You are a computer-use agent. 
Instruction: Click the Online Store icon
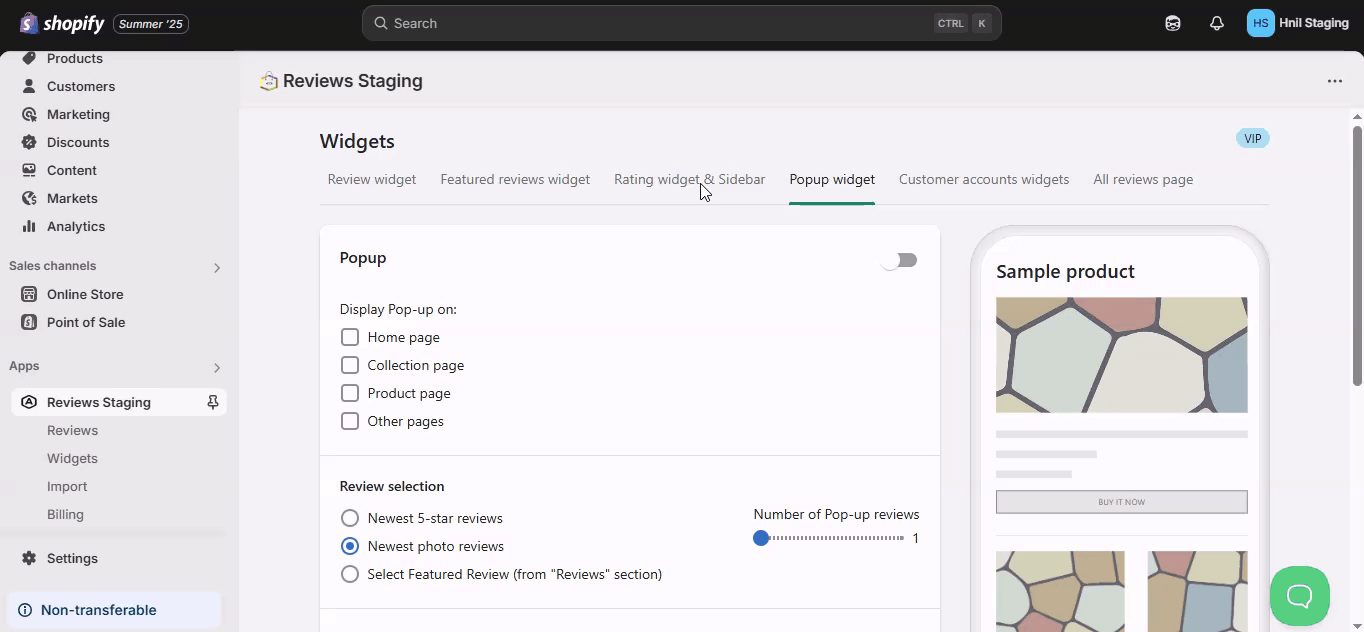pyautogui.click(x=29, y=294)
